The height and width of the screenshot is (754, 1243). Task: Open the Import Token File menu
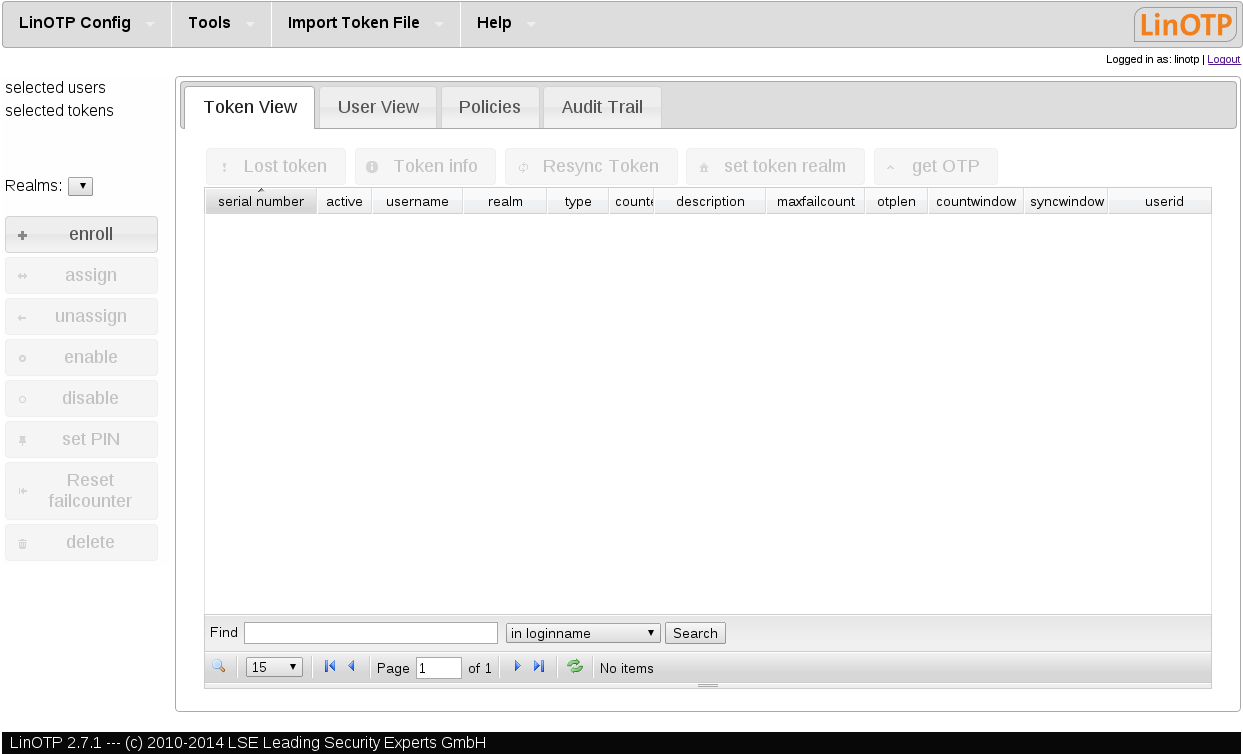[x=365, y=23]
